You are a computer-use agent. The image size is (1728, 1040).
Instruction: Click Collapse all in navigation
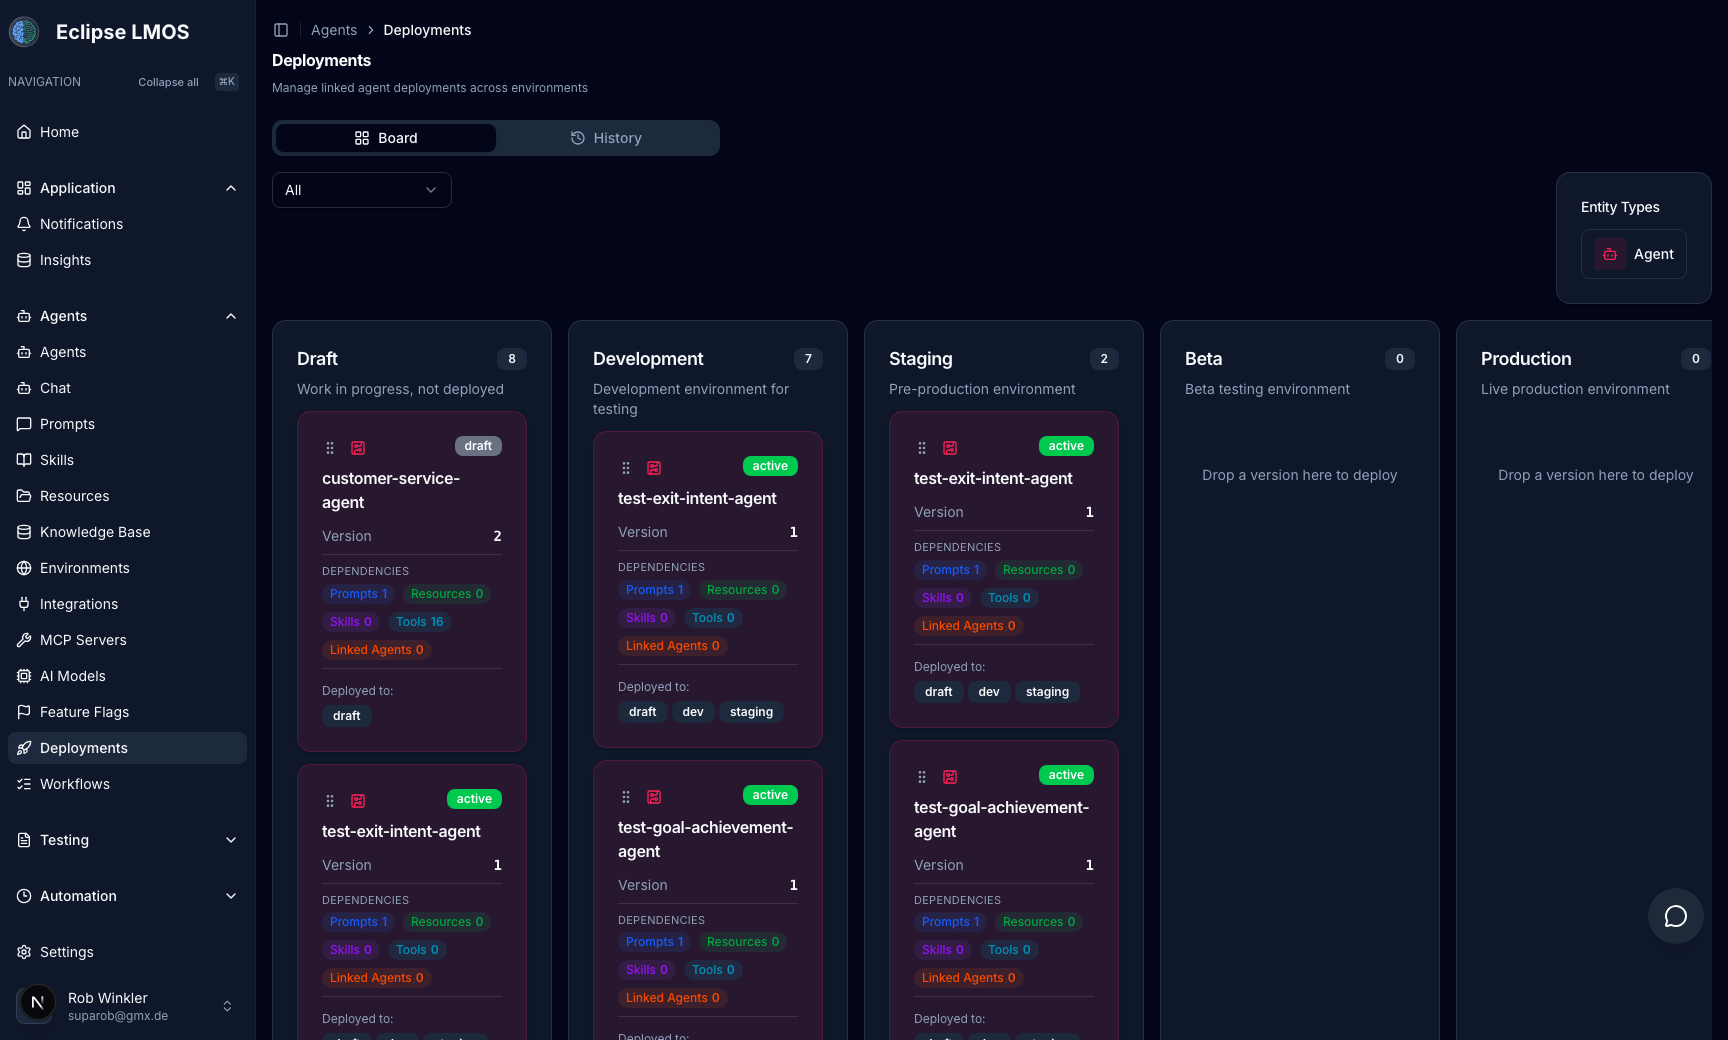168,82
